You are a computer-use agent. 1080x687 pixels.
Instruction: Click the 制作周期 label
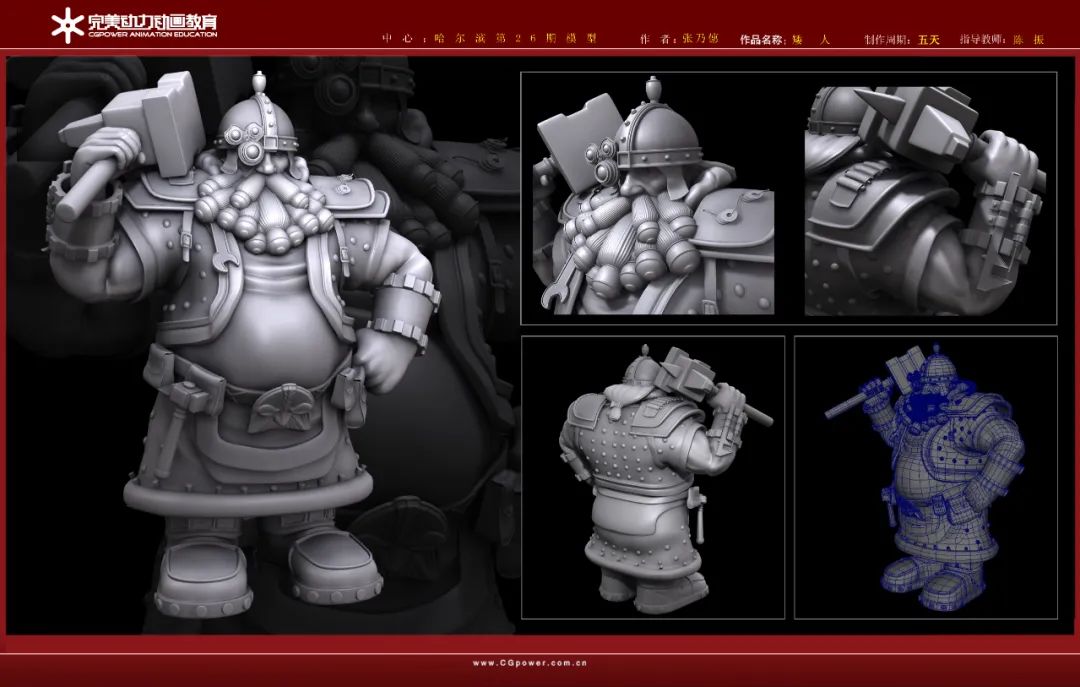887,39
